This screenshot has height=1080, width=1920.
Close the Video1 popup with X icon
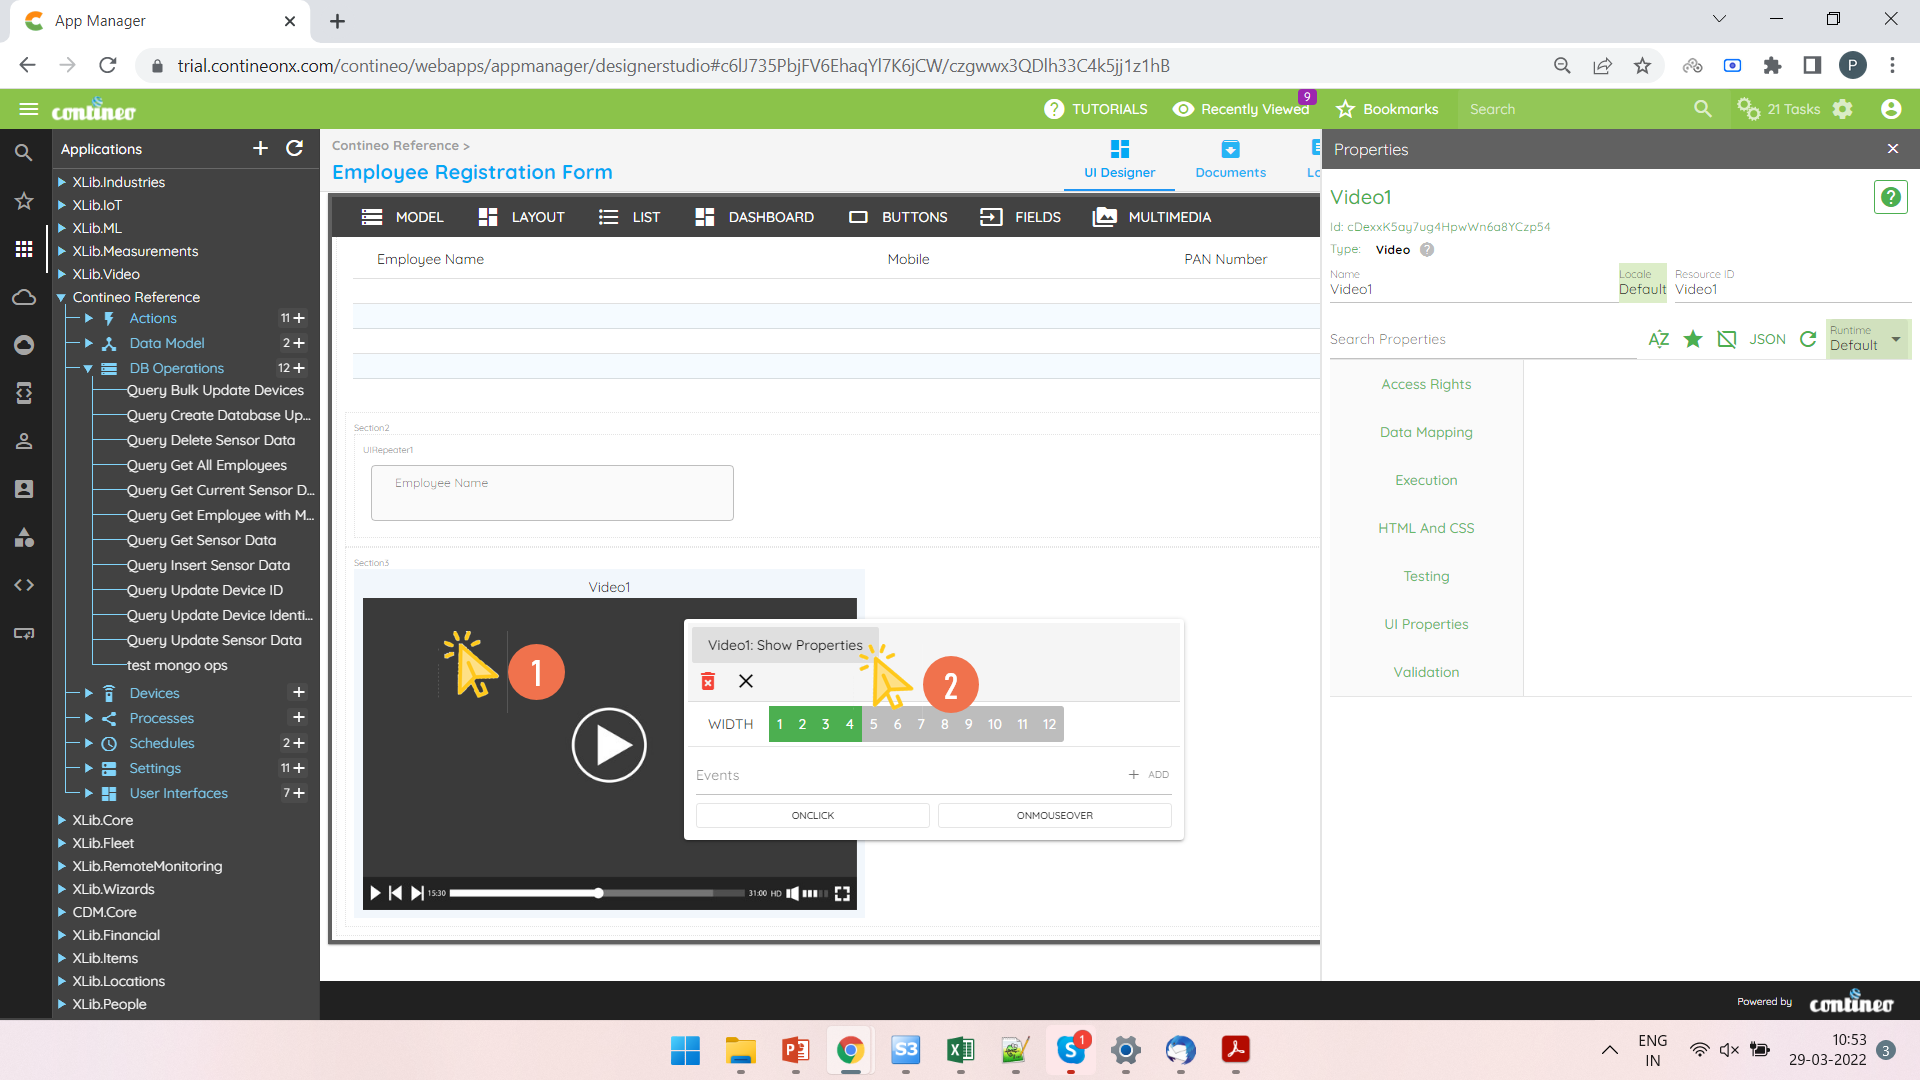pos(746,681)
